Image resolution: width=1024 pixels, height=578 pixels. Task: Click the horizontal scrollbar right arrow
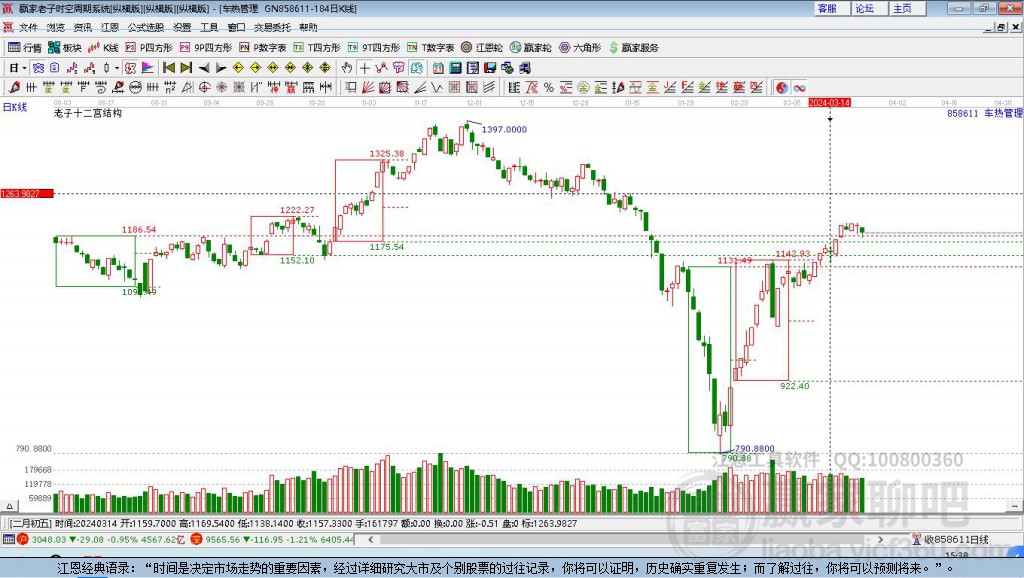click(x=880, y=539)
